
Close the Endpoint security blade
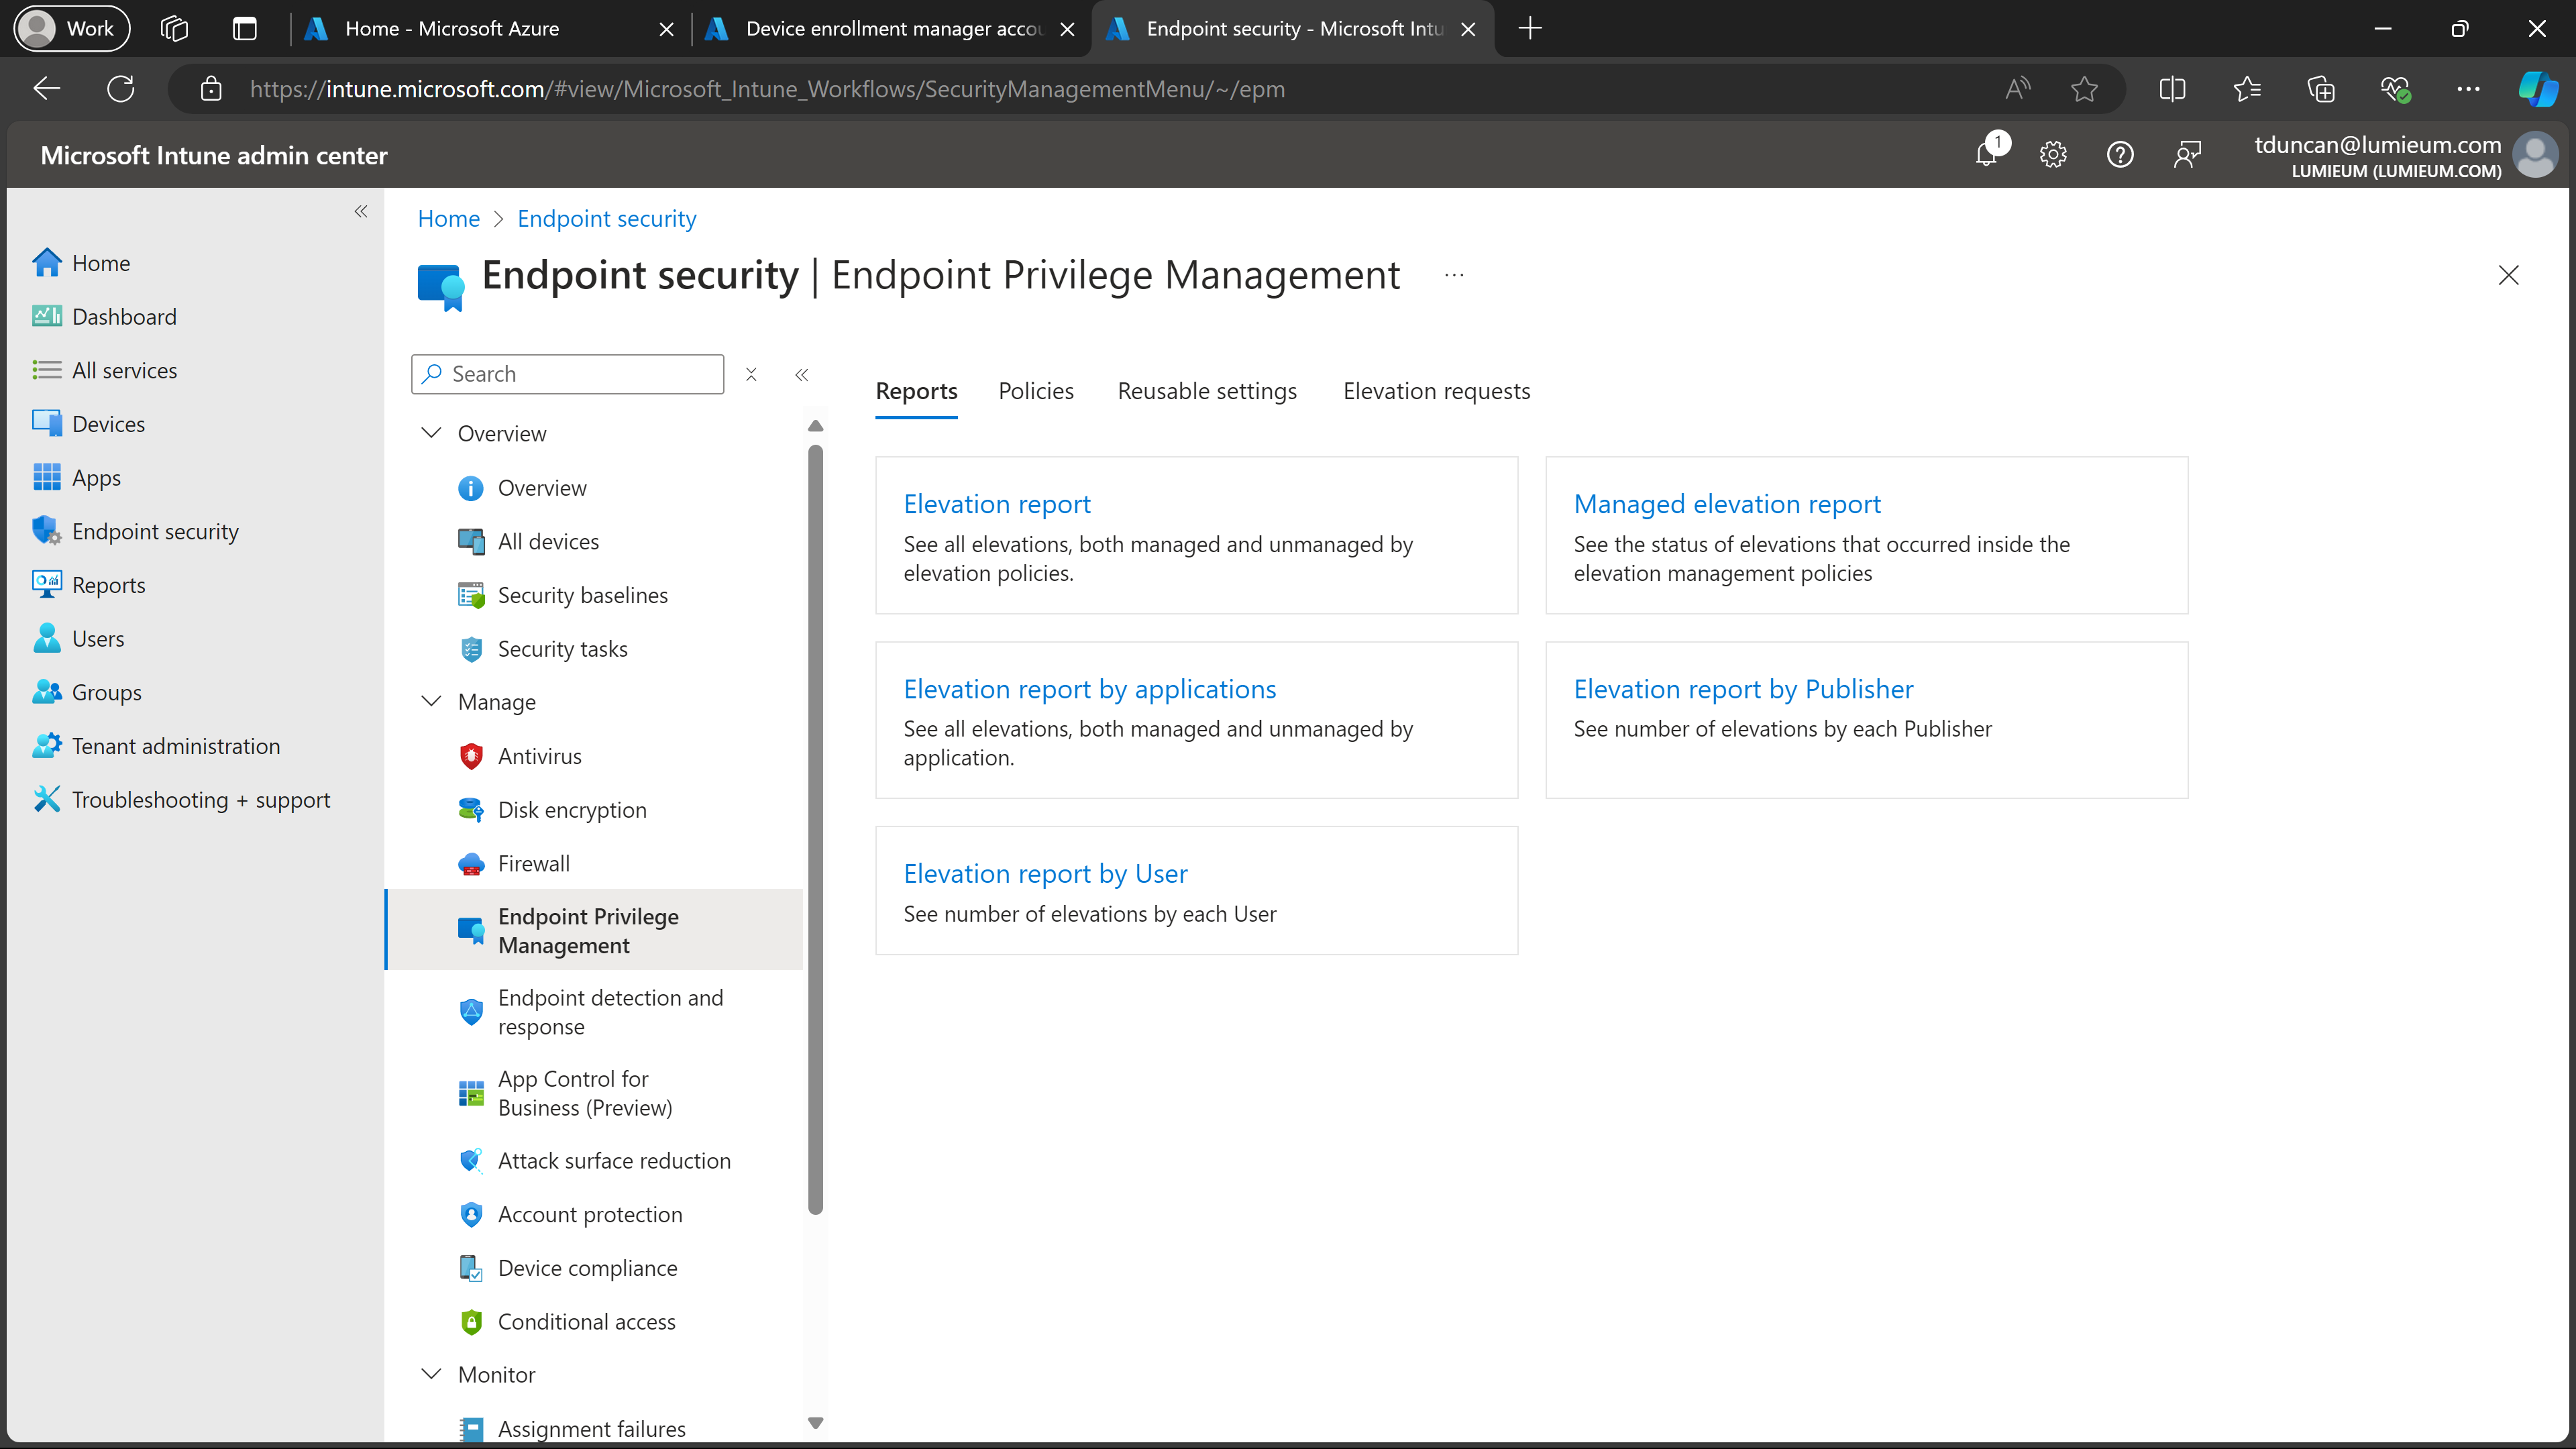[x=2508, y=275]
